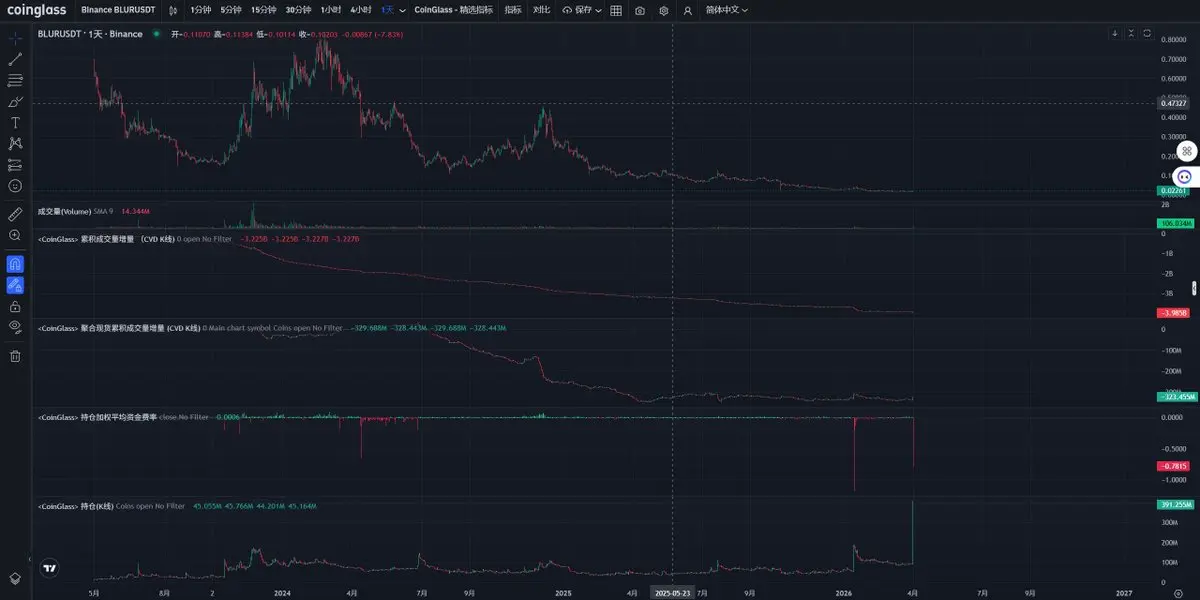1200x600 pixels.
Task: Open Binance BLURUSDT symbol search
Action: [118, 10]
